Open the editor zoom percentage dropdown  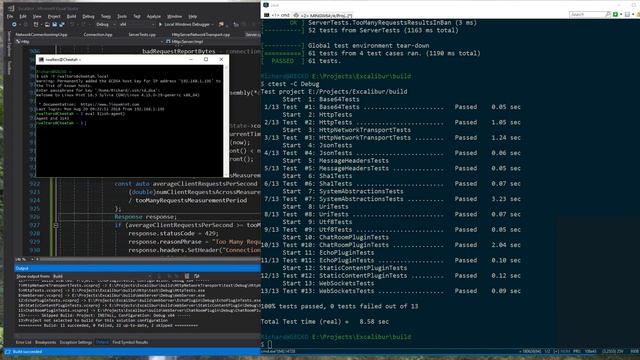point(25,259)
